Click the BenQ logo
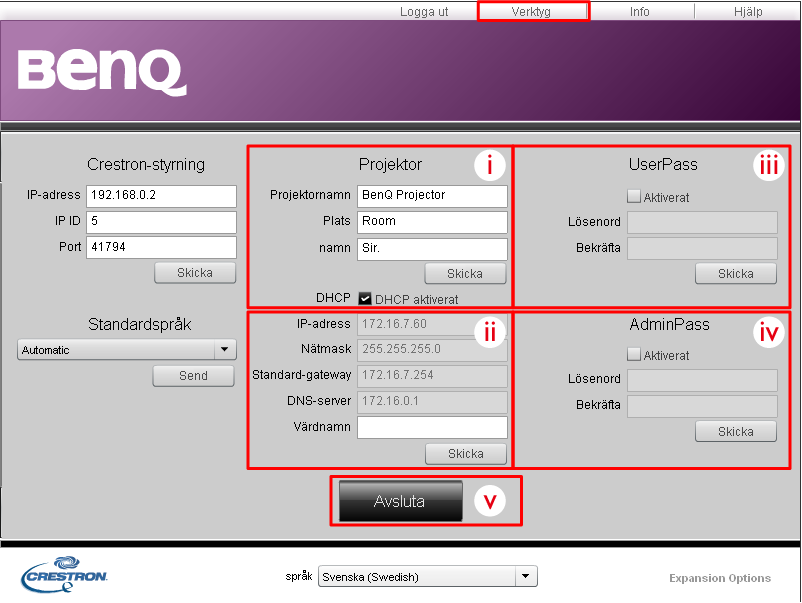802x603 pixels. 102,72
